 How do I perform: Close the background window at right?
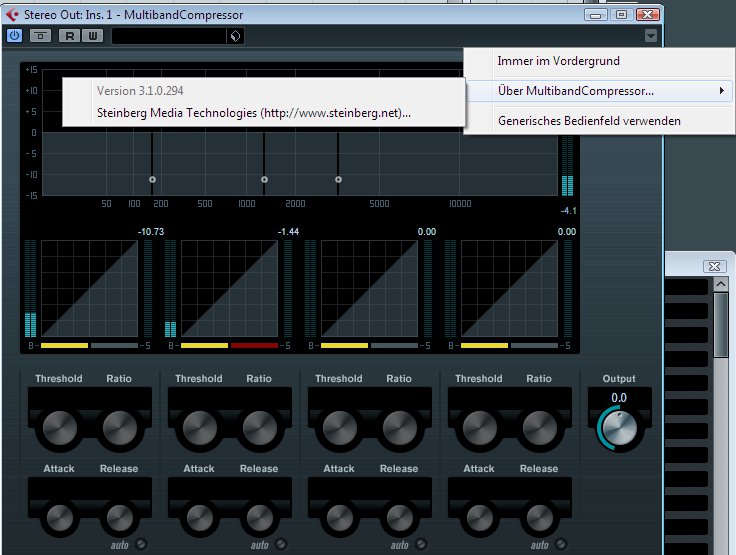pos(714,266)
